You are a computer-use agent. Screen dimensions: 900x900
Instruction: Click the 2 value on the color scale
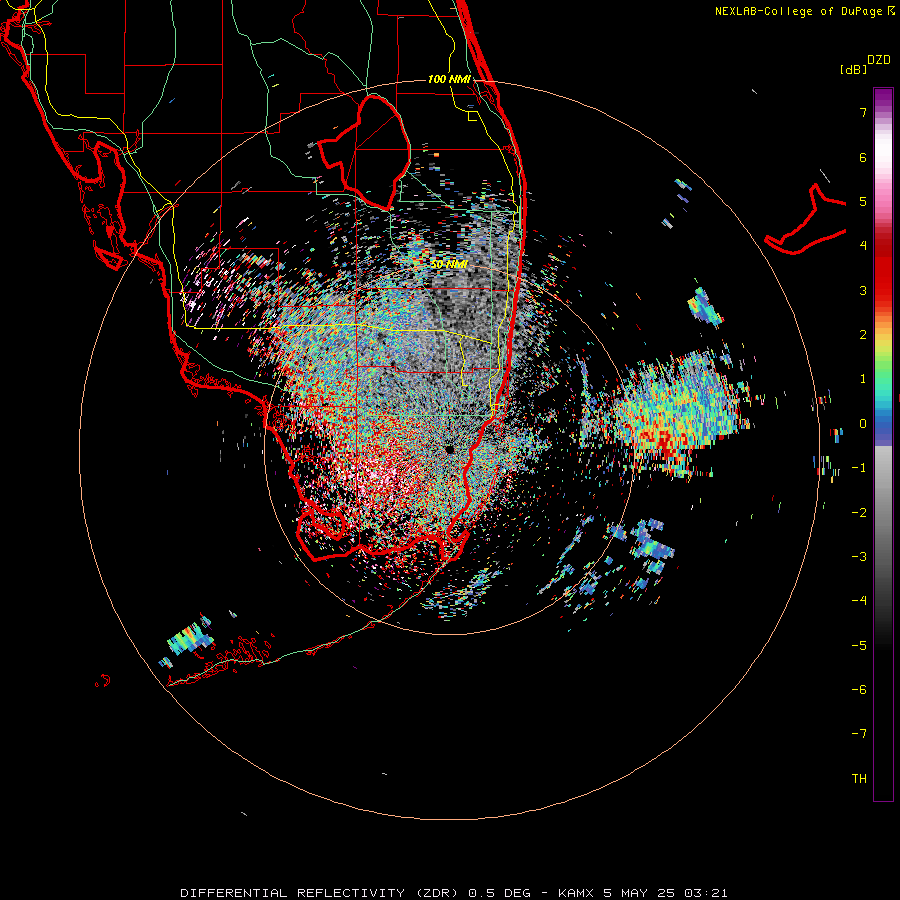pyautogui.click(x=863, y=335)
